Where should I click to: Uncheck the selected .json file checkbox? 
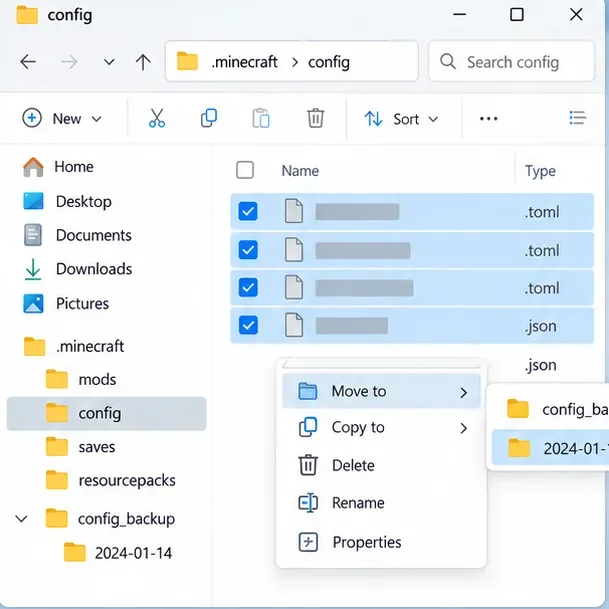248,325
